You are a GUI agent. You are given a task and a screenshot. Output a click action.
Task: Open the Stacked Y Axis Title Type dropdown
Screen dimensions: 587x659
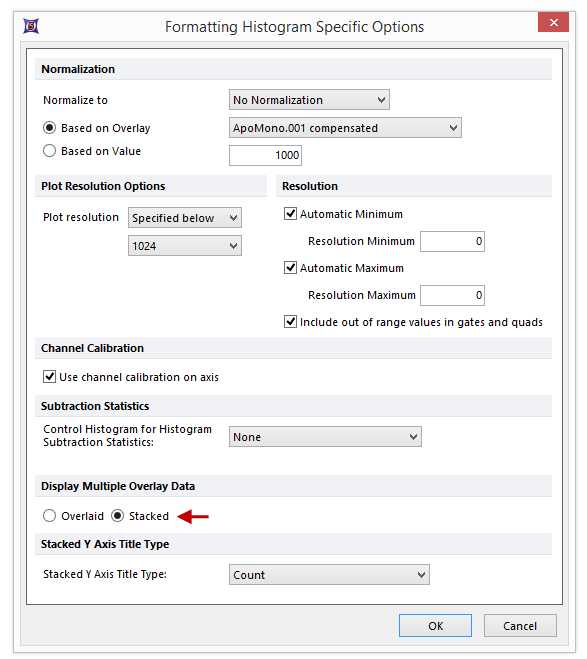329,575
